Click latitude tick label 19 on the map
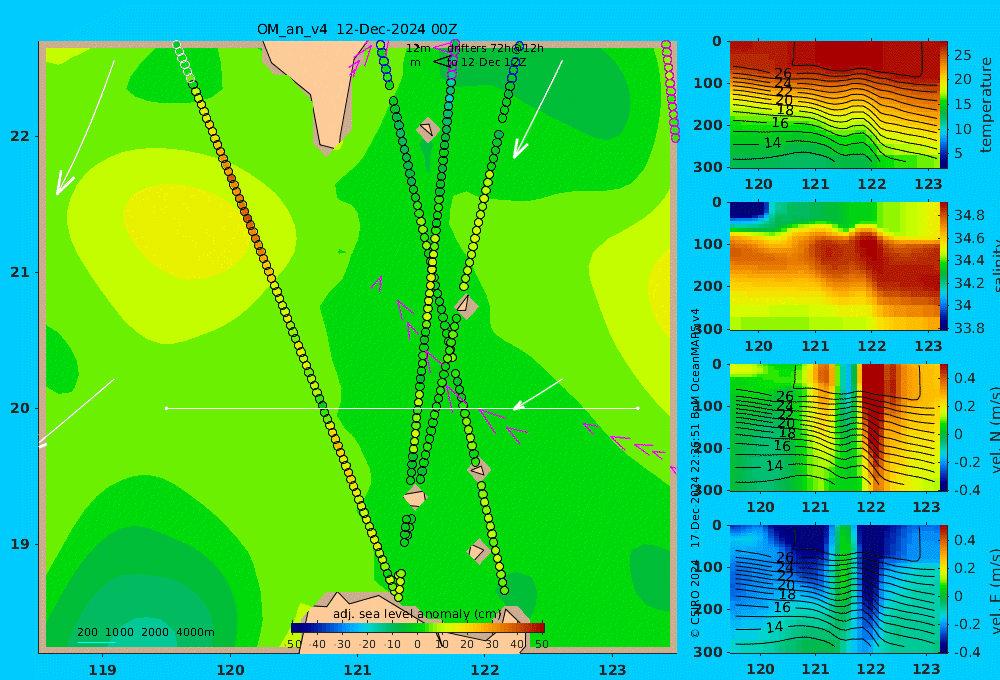The width and height of the screenshot is (1000, 680). tap(20, 544)
